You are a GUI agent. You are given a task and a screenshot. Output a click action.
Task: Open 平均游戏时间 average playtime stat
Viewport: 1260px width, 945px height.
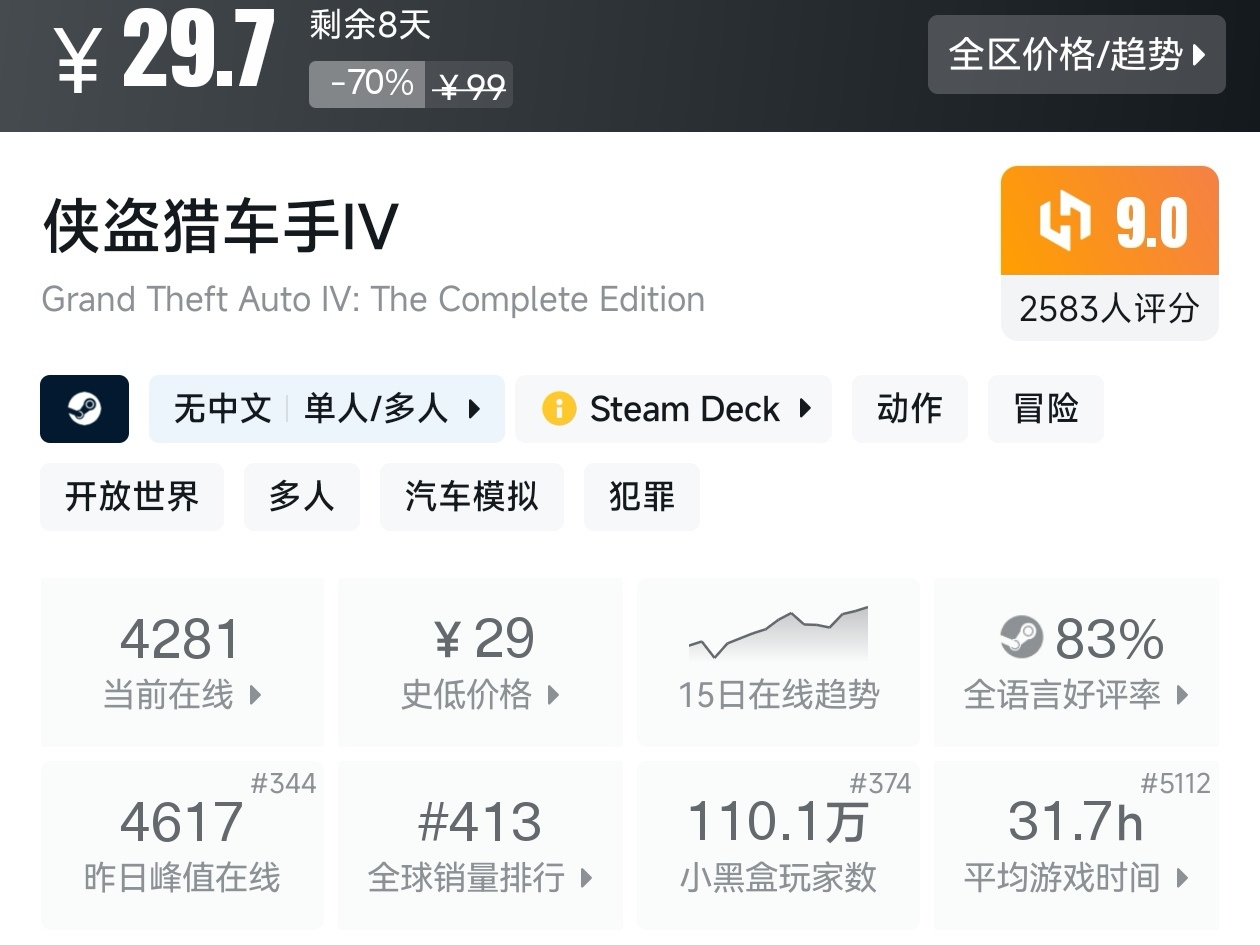click(1076, 846)
